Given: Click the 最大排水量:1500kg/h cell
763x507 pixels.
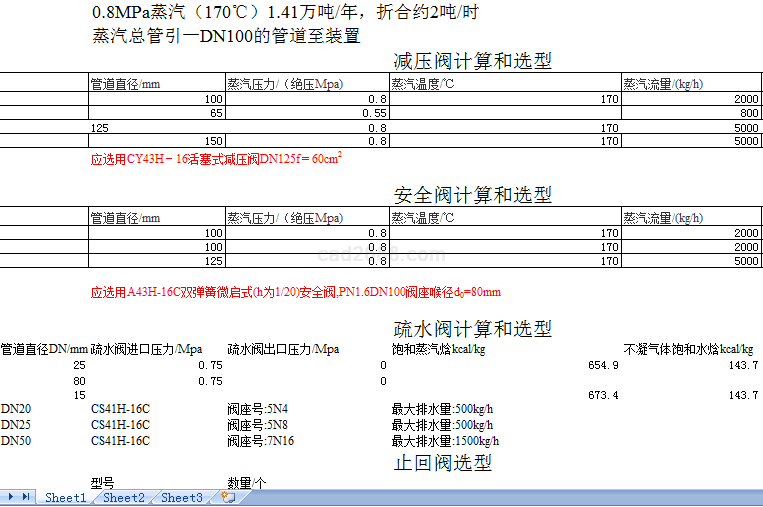Looking at the screenshot, I should [445, 440].
